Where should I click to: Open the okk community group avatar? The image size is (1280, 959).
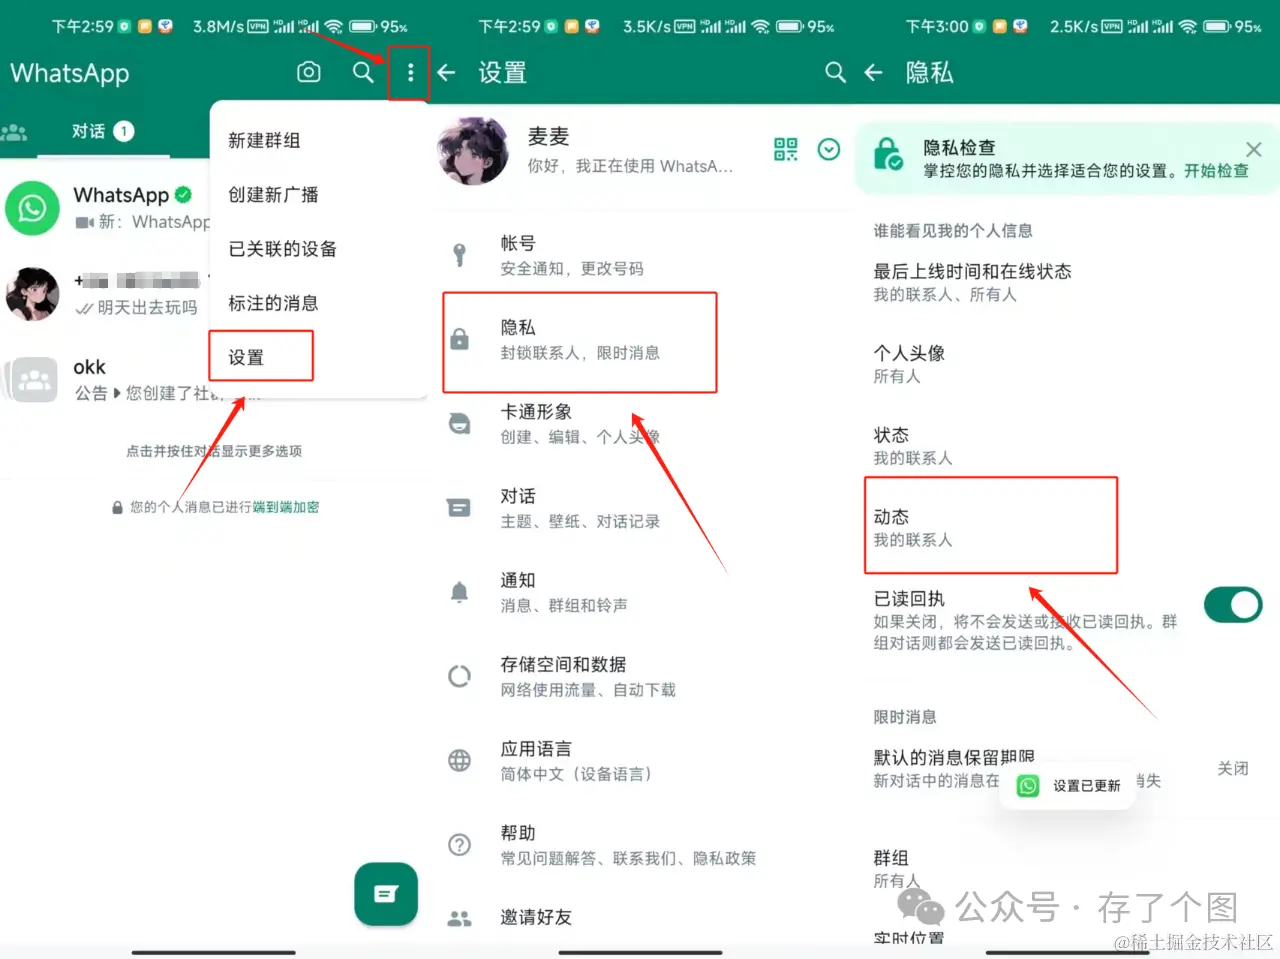(x=32, y=380)
